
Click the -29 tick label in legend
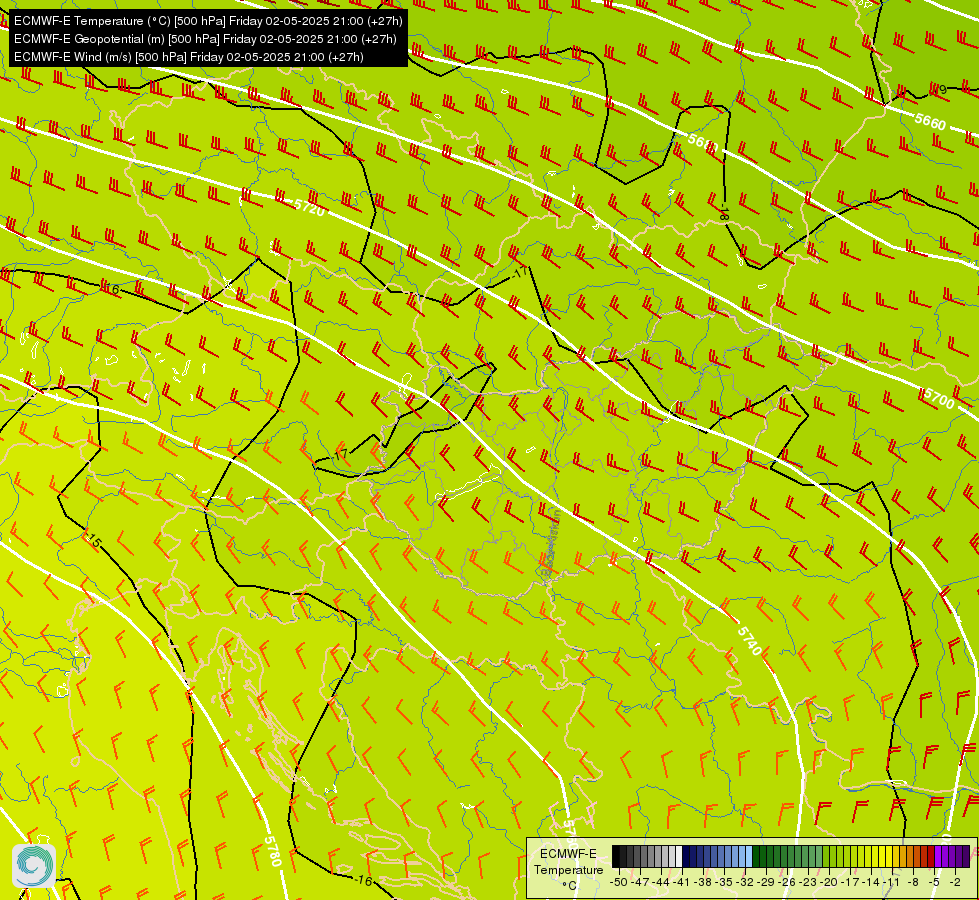coord(766,882)
